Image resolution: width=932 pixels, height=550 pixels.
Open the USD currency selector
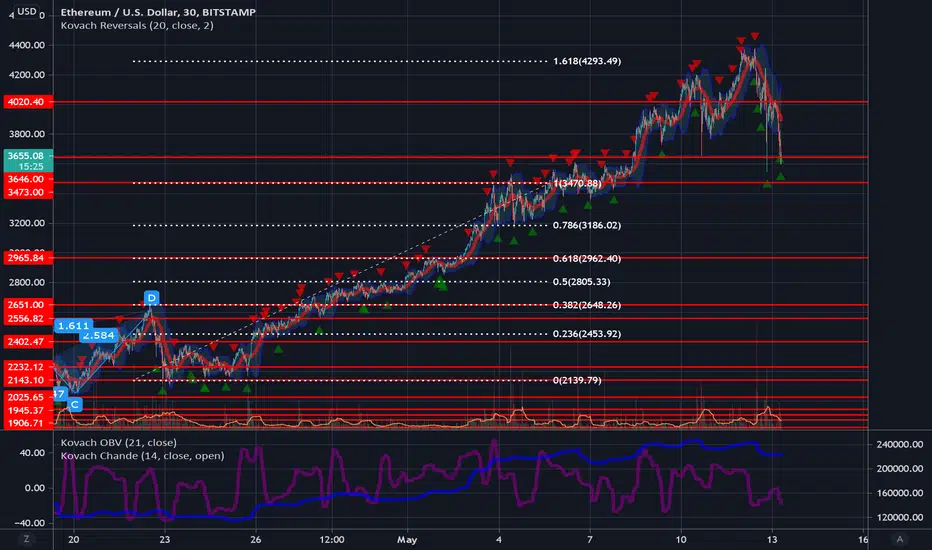pyautogui.click(x=26, y=11)
